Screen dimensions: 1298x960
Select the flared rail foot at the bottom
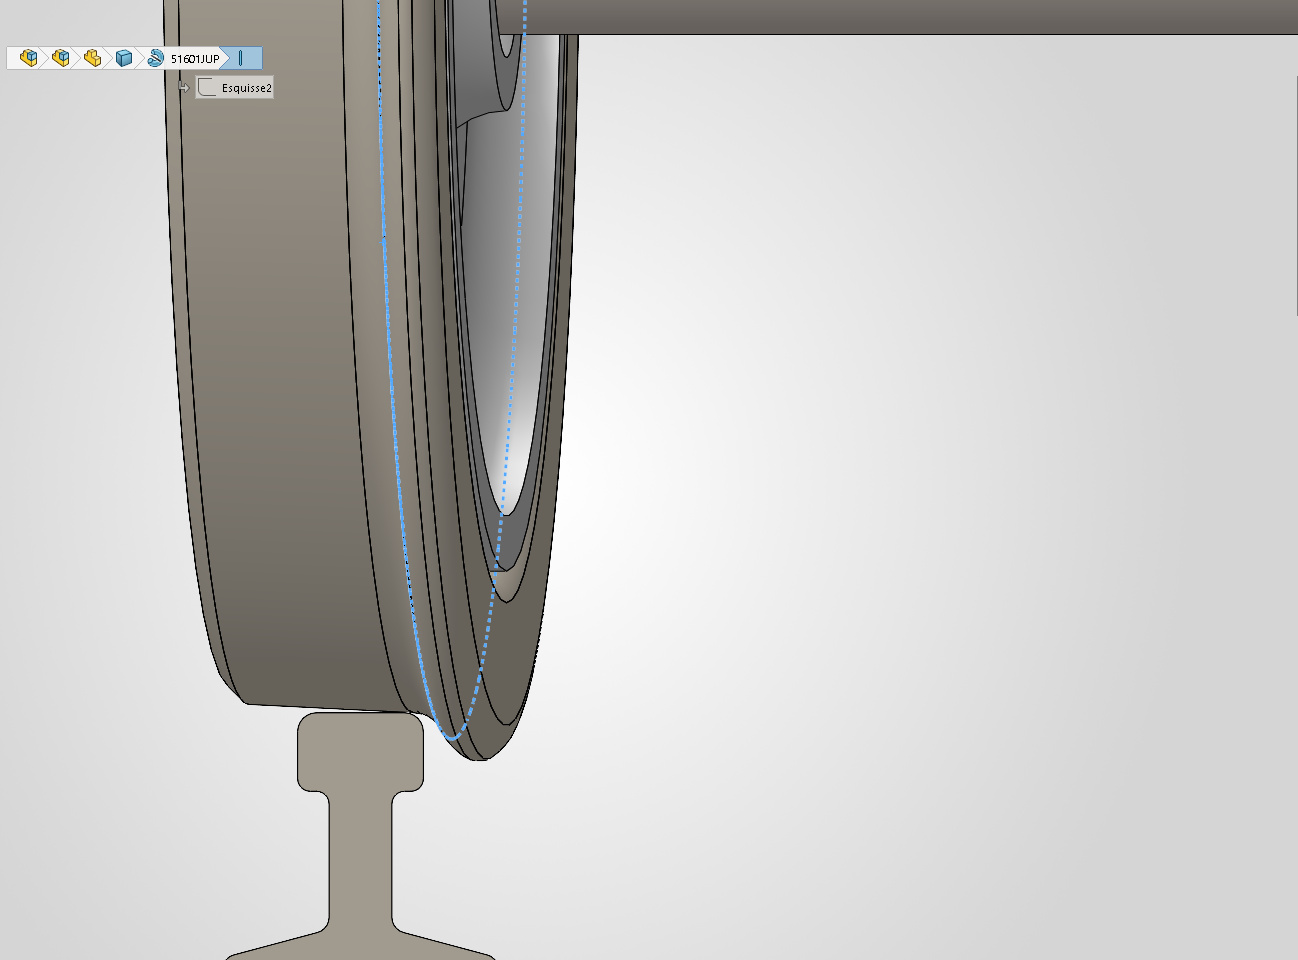(360, 943)
